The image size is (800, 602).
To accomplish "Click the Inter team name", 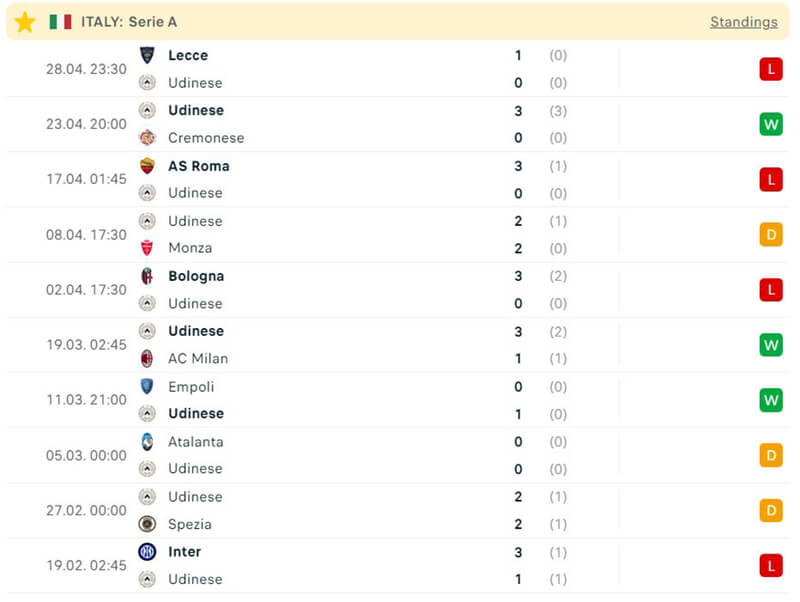I will point(184,552).
